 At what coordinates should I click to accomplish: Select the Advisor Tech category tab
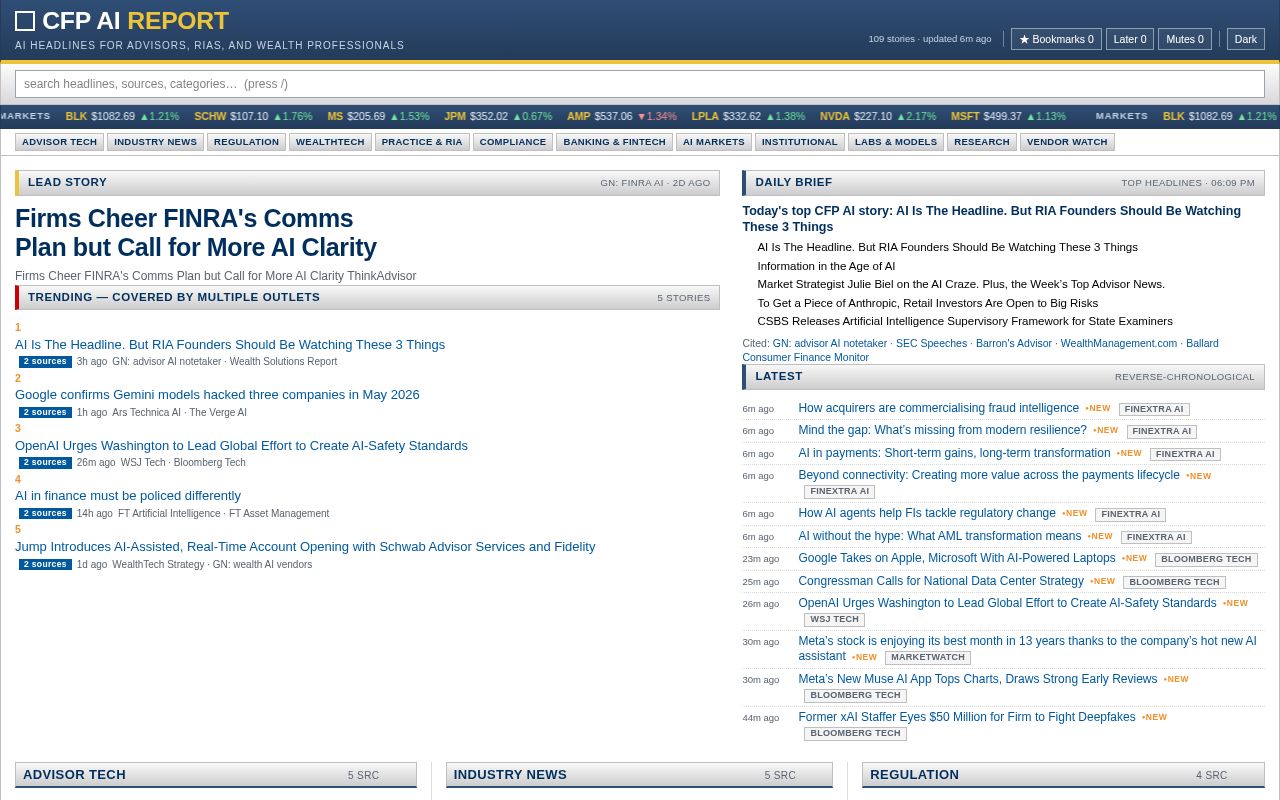tap(60, 142)
